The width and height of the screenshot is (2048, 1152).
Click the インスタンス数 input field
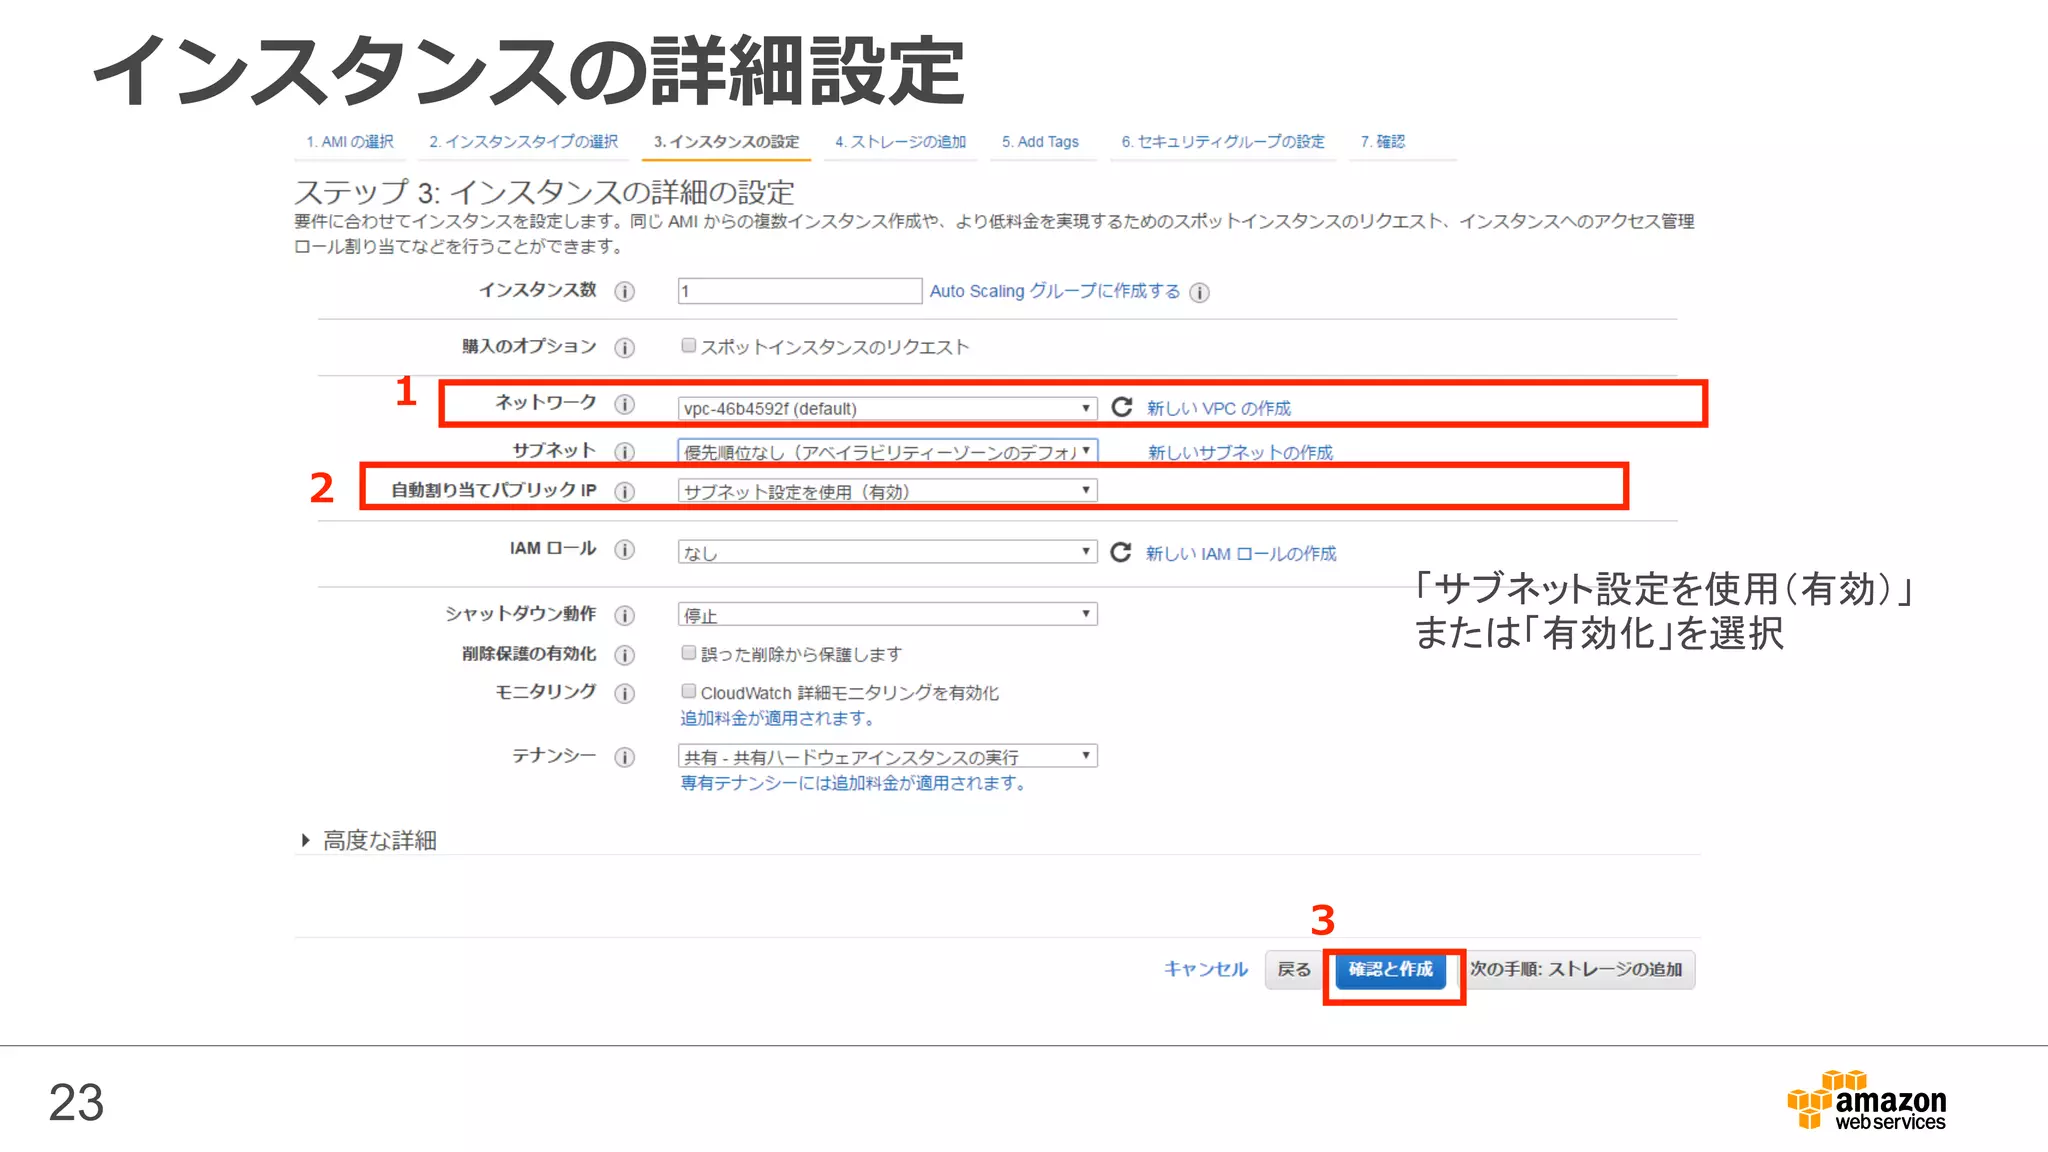799,291
